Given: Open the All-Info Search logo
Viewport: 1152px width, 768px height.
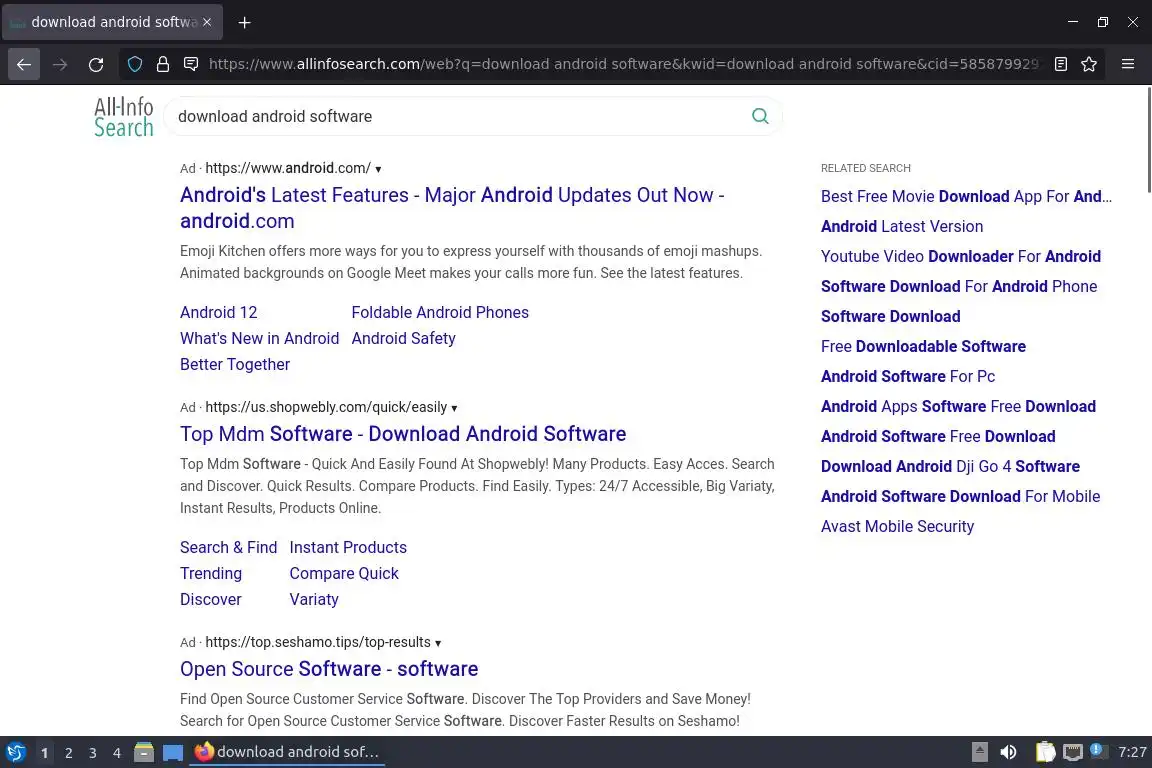Looking at the screenshot, I should coord(123,118).
